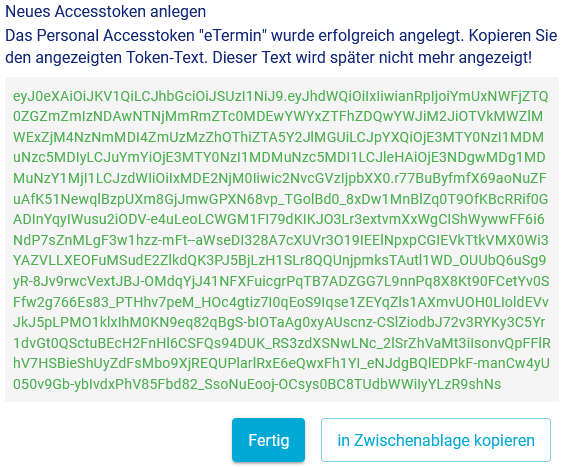Viewport: 578px width, 467px height.
Task: Click token line starting with WExZjM4NzNmMDI4
Action: click(278, 137)
